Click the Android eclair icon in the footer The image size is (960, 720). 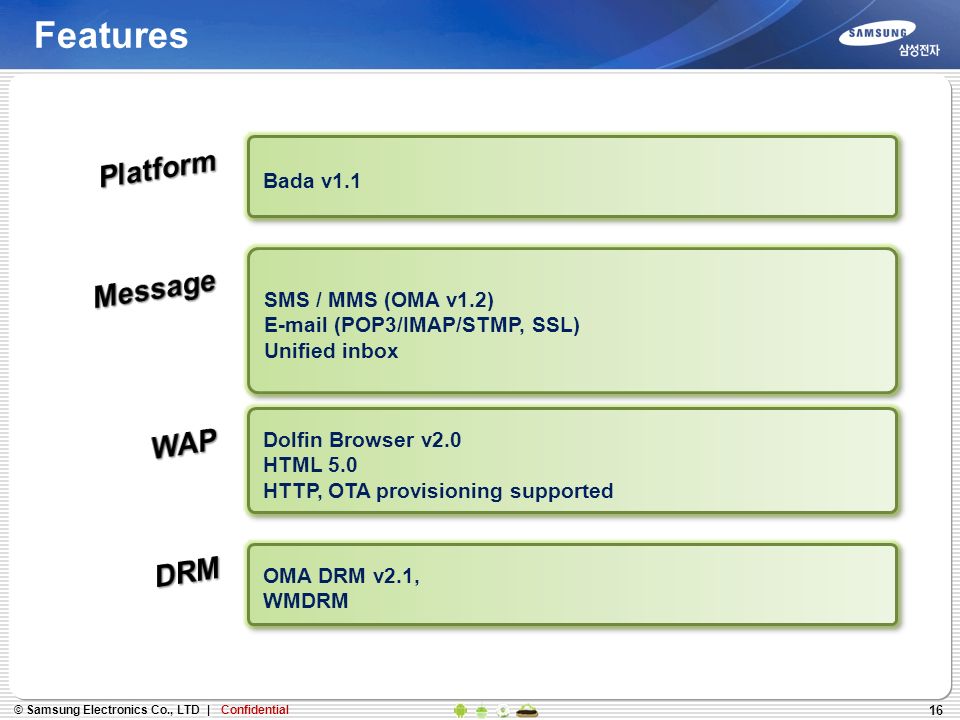pyautogui.click(x=527, y=710)
